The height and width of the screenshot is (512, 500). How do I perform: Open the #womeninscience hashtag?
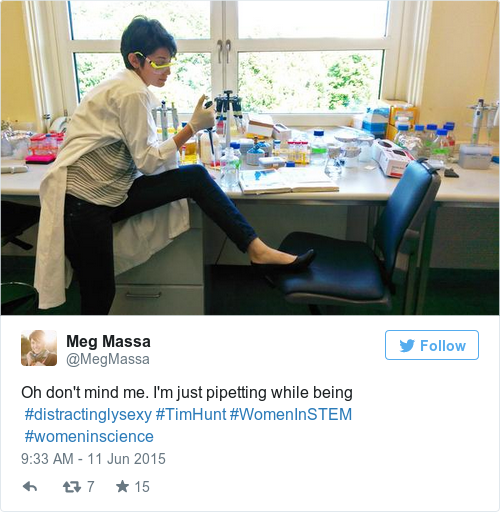[x=89, y=436]
